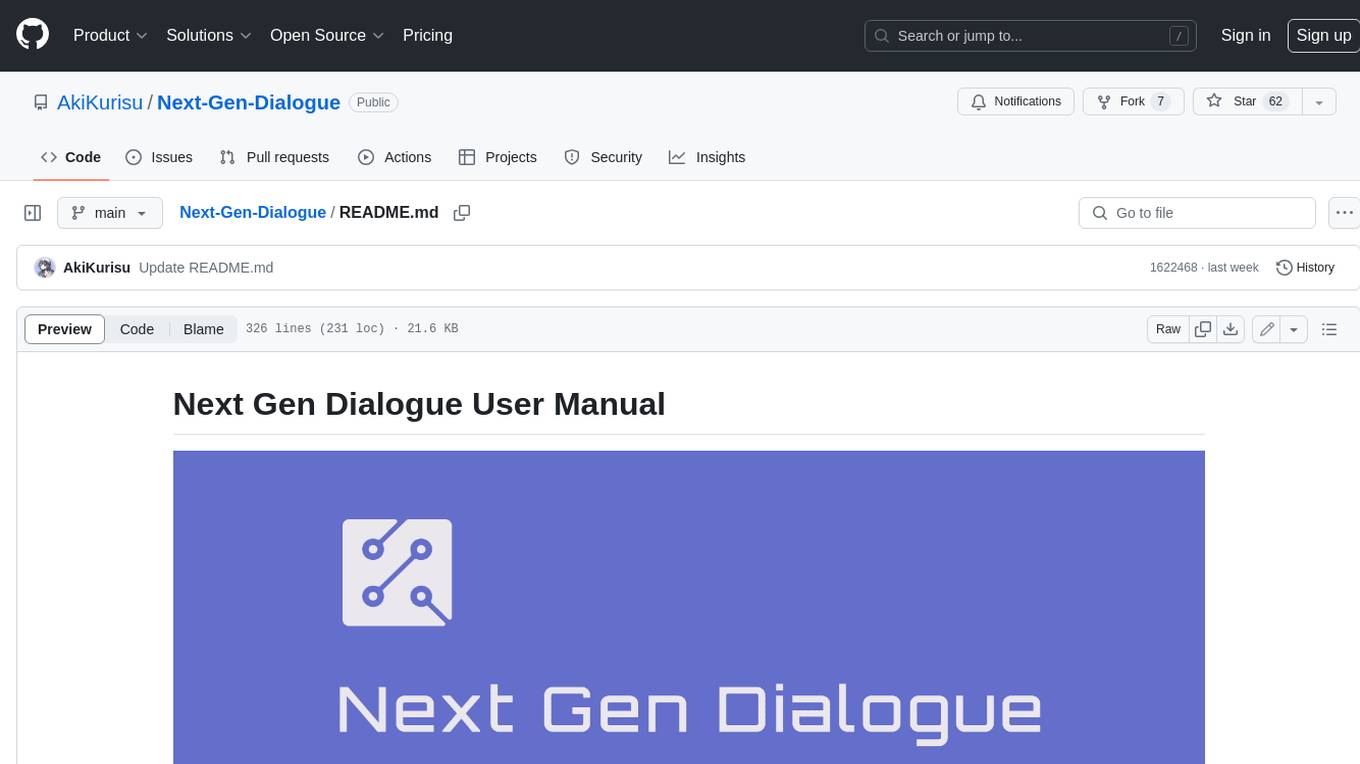Open commit 1622468 link
The height and width of the screenshot is (764, 1360).
tap(1173, 268)
